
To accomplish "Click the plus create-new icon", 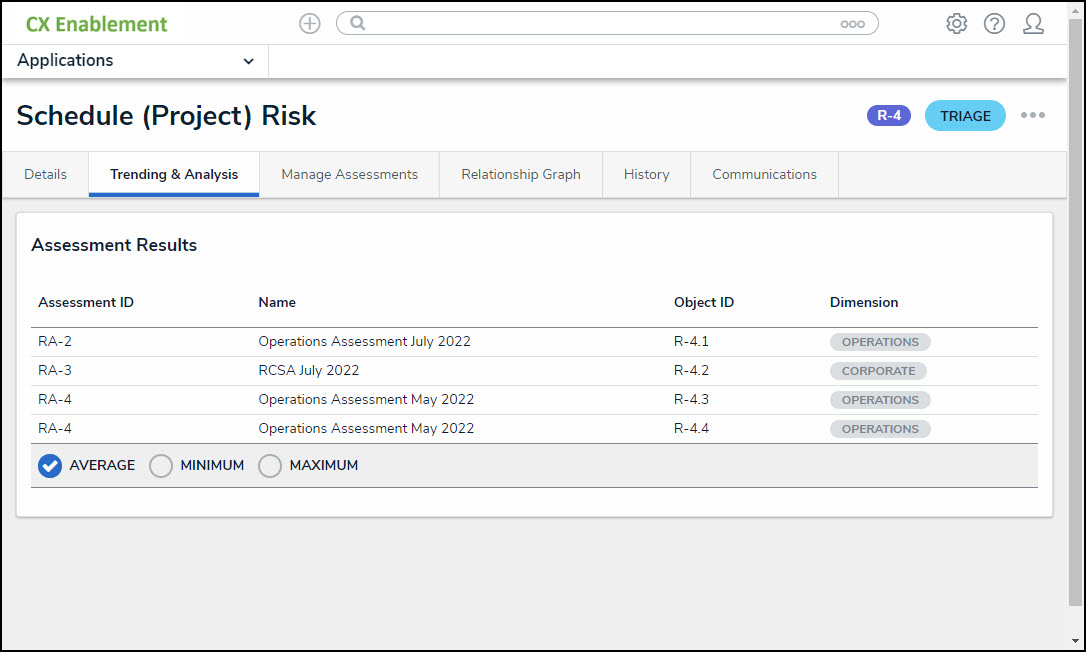I will [310, 24].
